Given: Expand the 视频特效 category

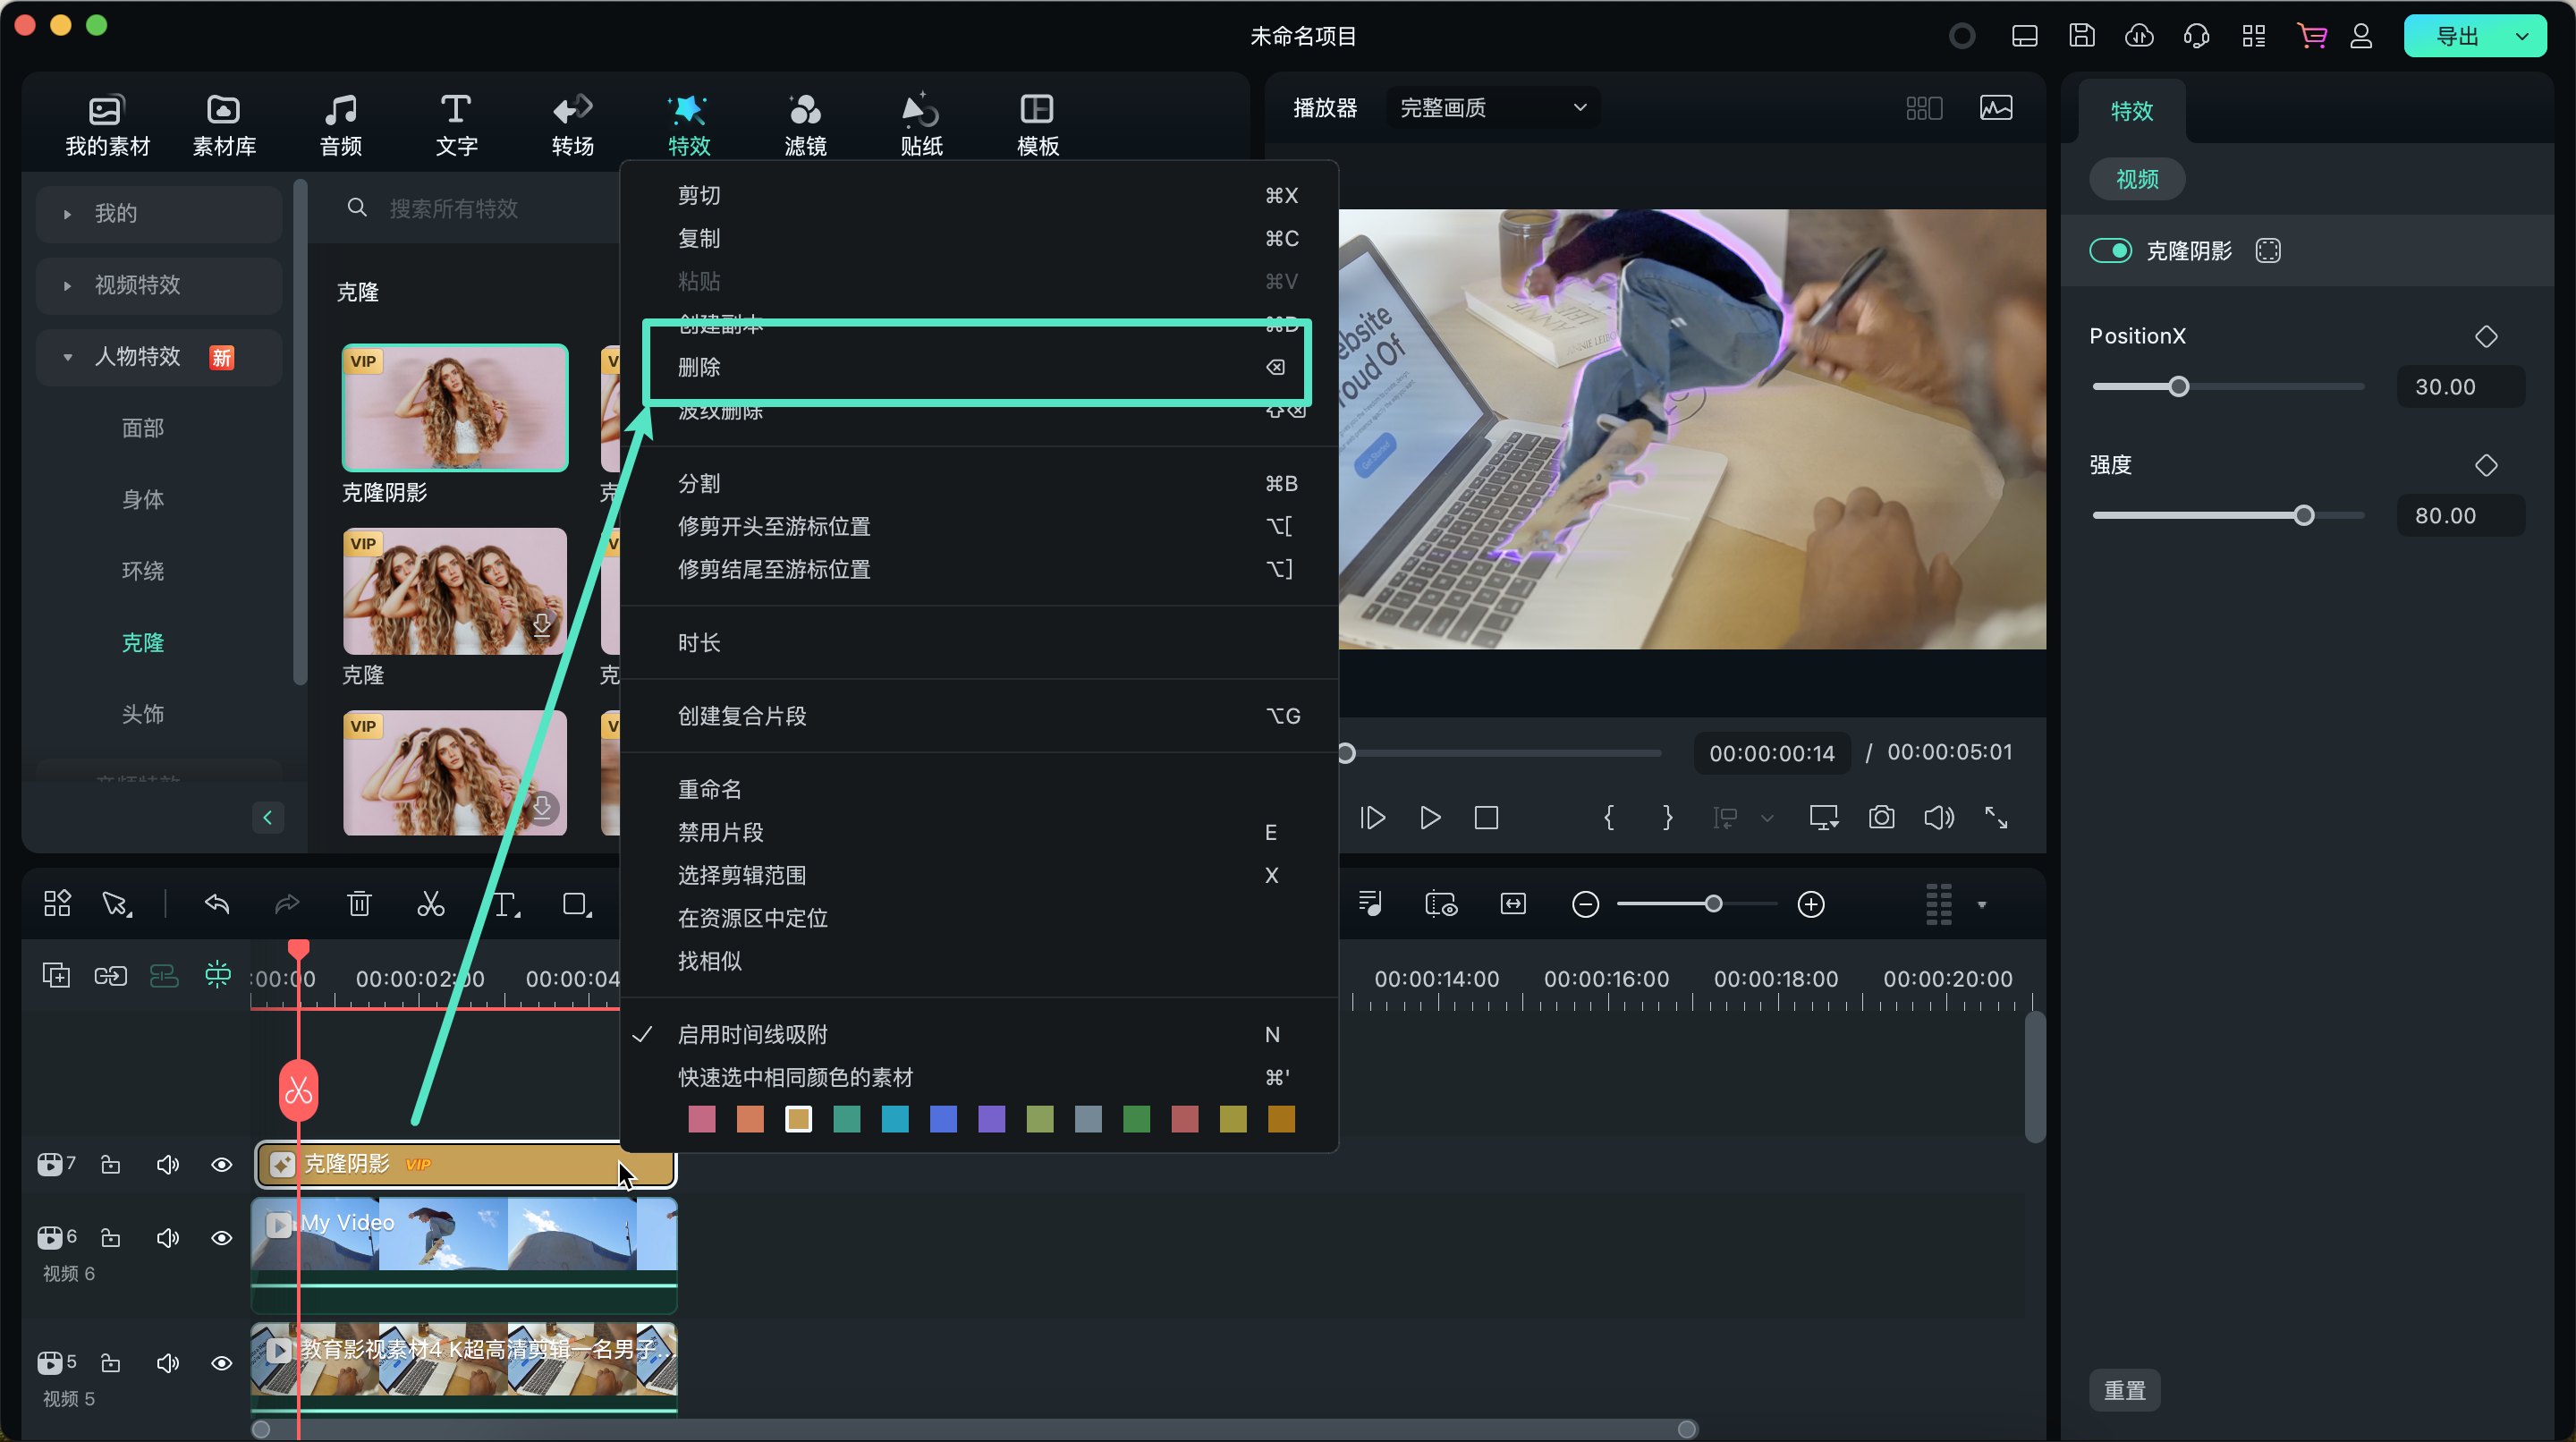Looking at the screenshot, I should 67,286.
